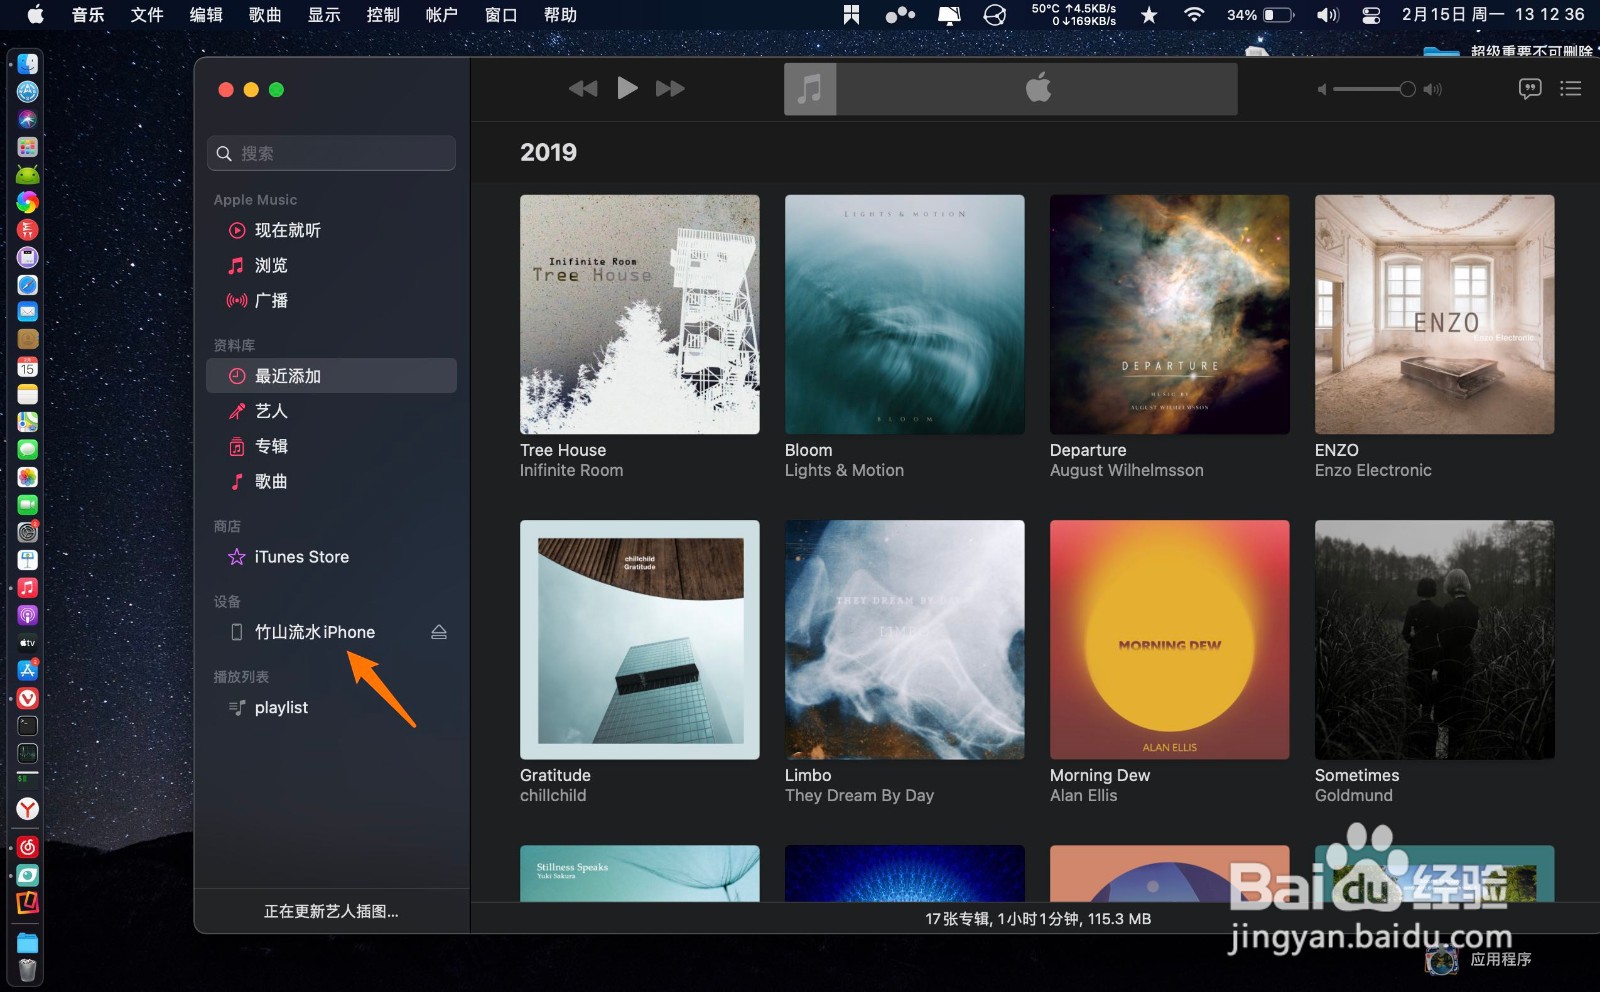Open the 帮助 menu
The image size is (1600, 992).
[560, 15]
